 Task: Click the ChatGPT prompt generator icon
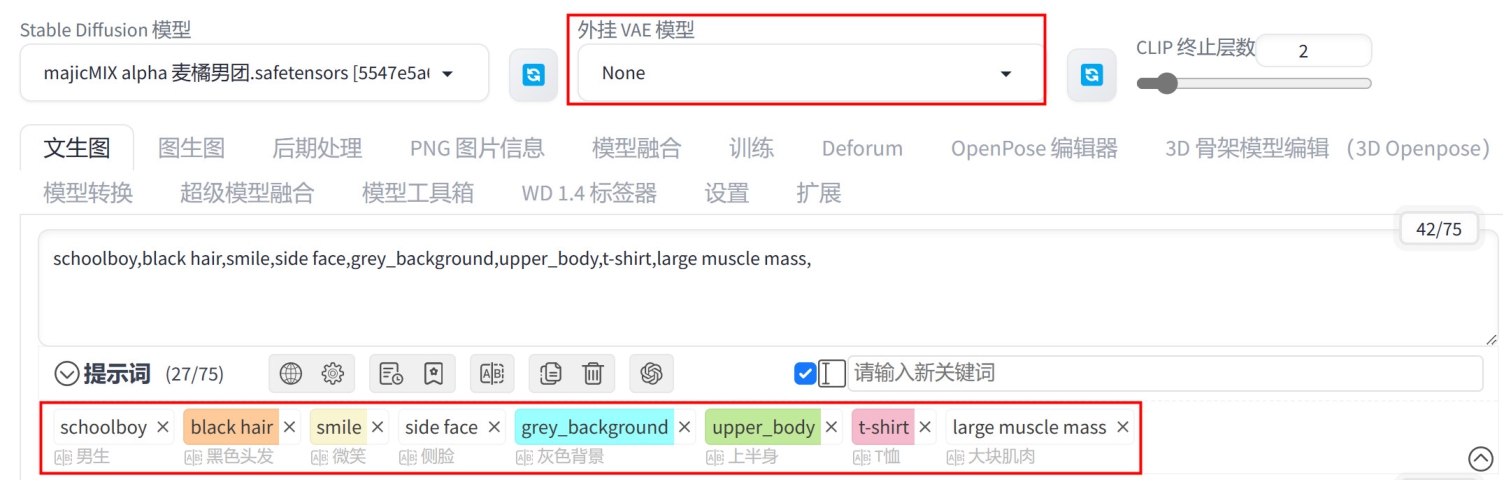[652, 374]
